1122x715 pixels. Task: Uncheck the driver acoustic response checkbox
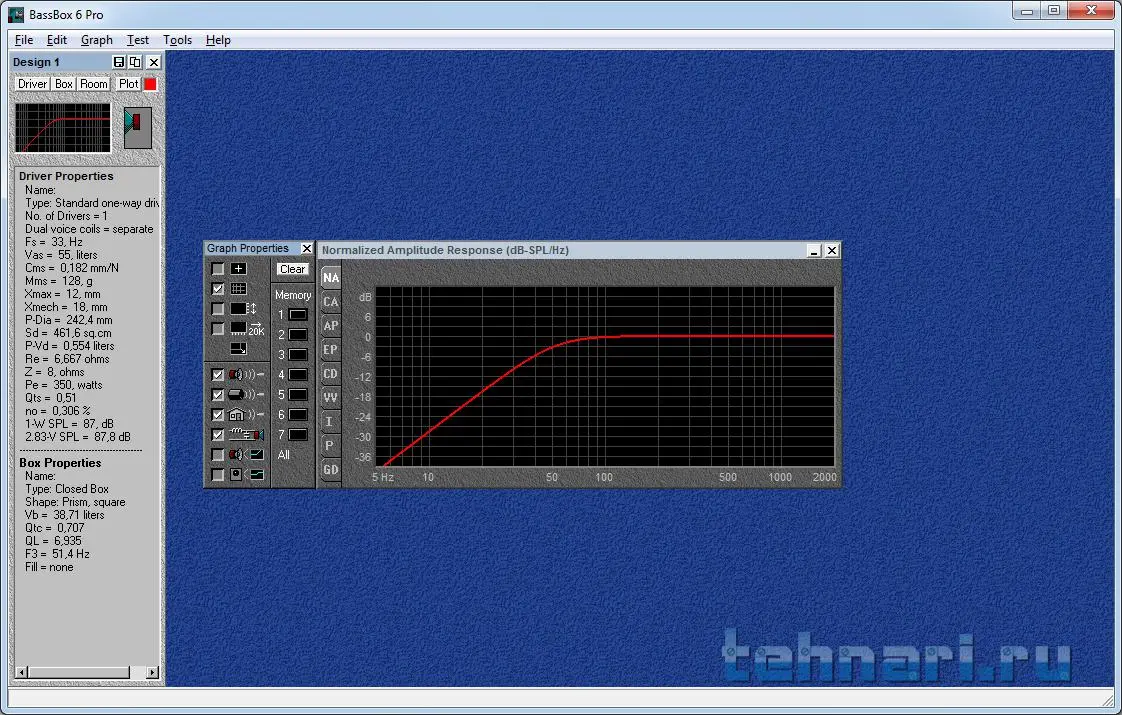[218, 375]
